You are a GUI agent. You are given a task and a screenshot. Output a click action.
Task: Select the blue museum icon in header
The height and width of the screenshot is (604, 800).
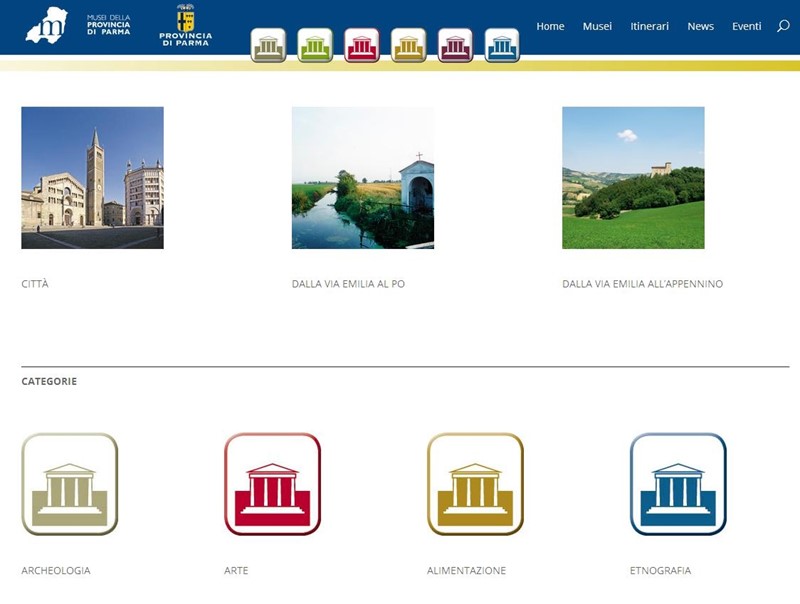tap(502, 45)
